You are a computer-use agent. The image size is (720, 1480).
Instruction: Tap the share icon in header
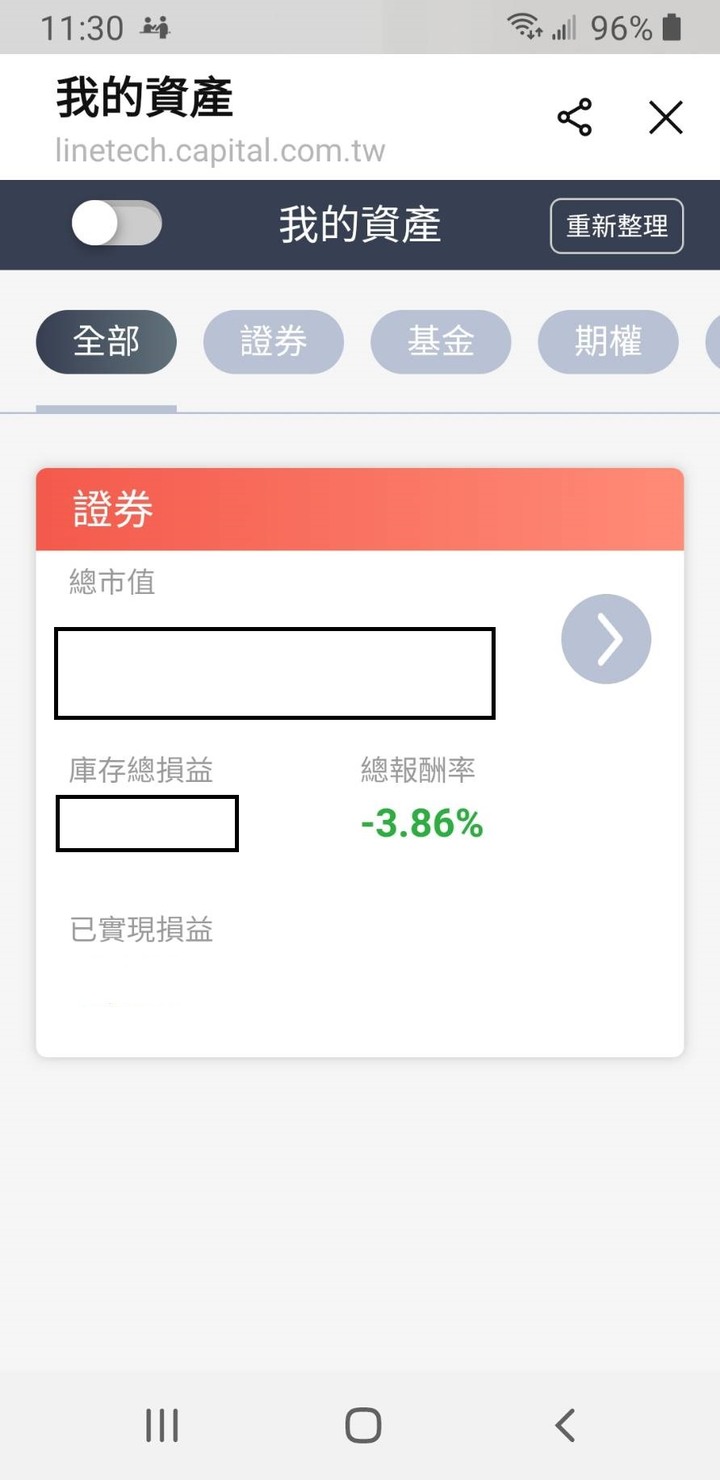pos(575,118)
